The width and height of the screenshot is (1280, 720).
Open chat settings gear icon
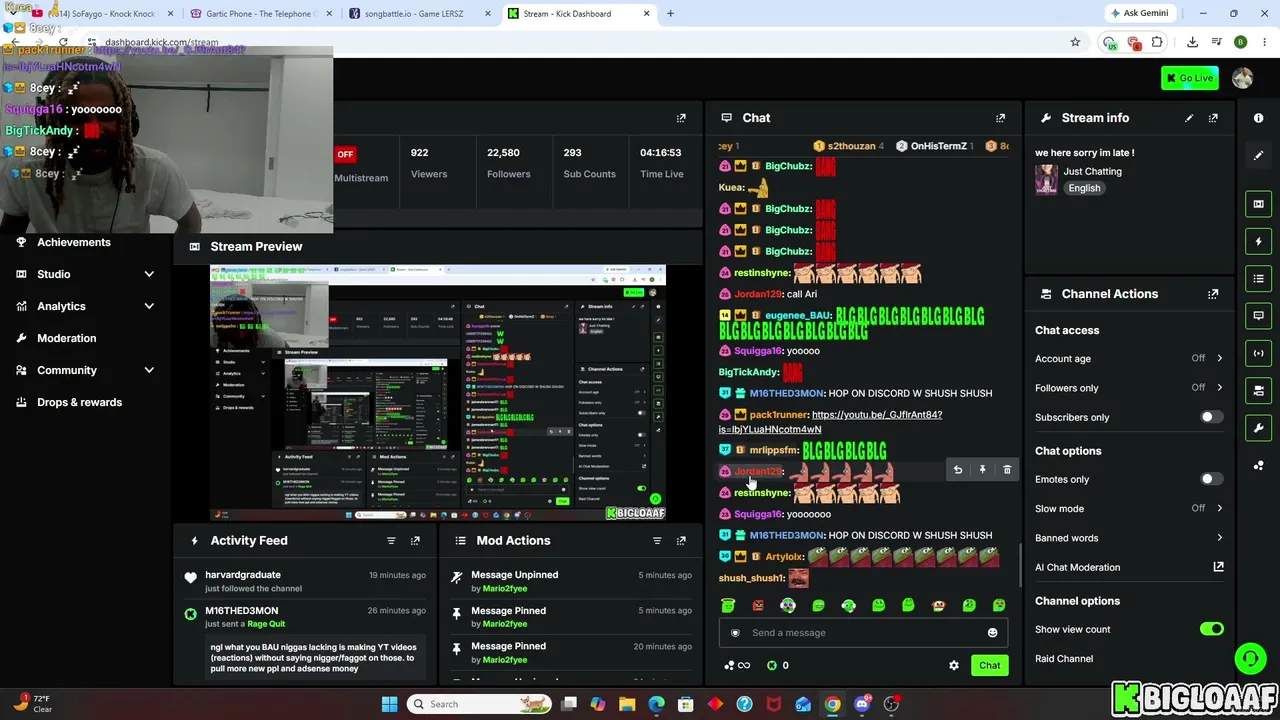click(954, 666)
